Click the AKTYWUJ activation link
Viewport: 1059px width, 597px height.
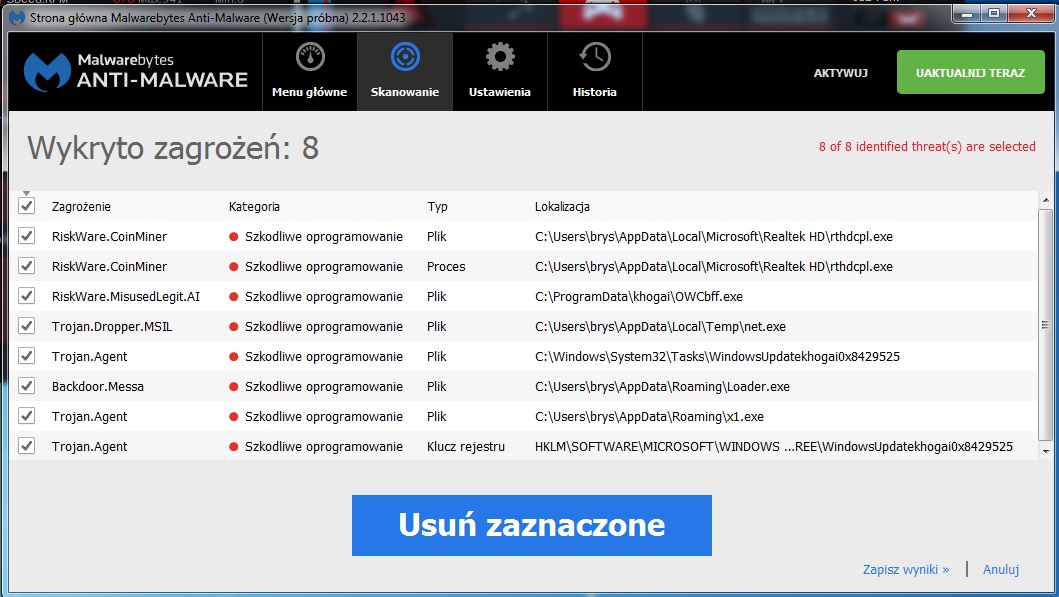840,73
